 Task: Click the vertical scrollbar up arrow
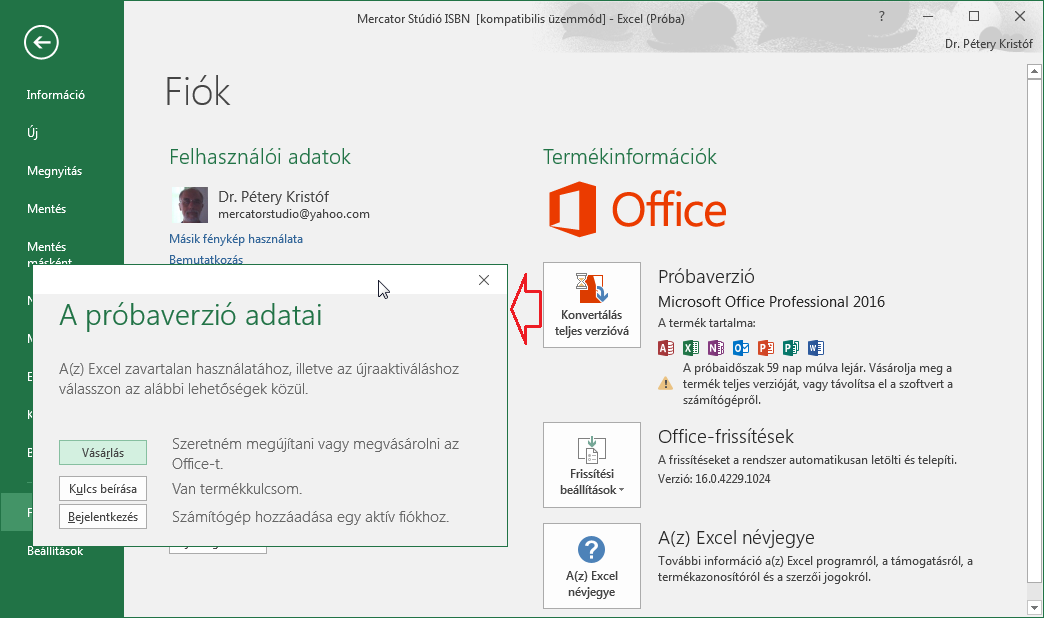pyautogui.click(x=1034, y=71)
